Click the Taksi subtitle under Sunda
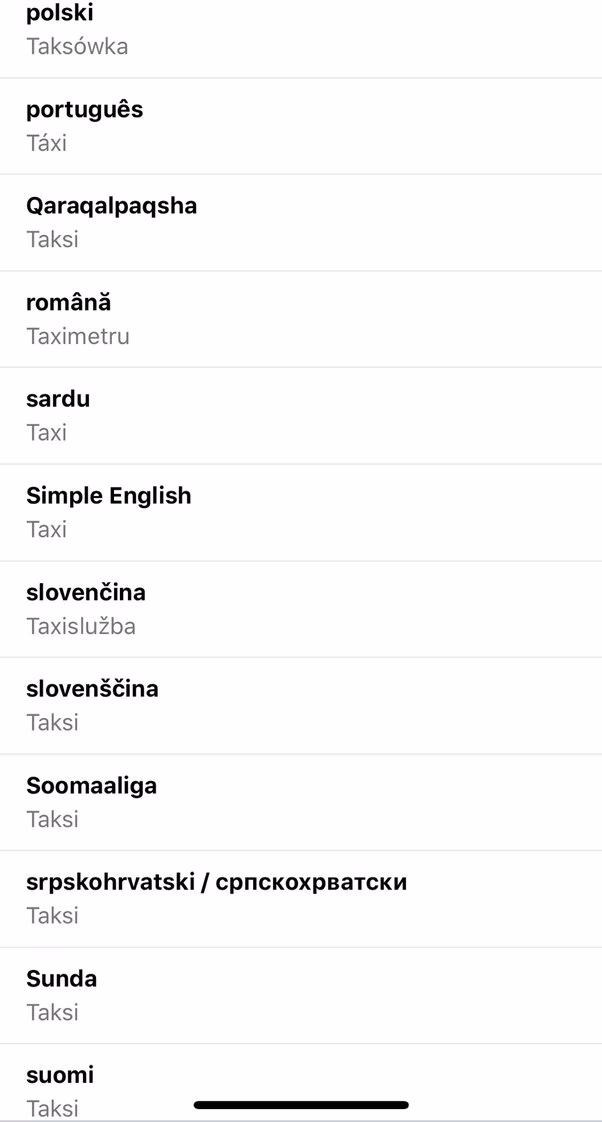 (44, 1012)
